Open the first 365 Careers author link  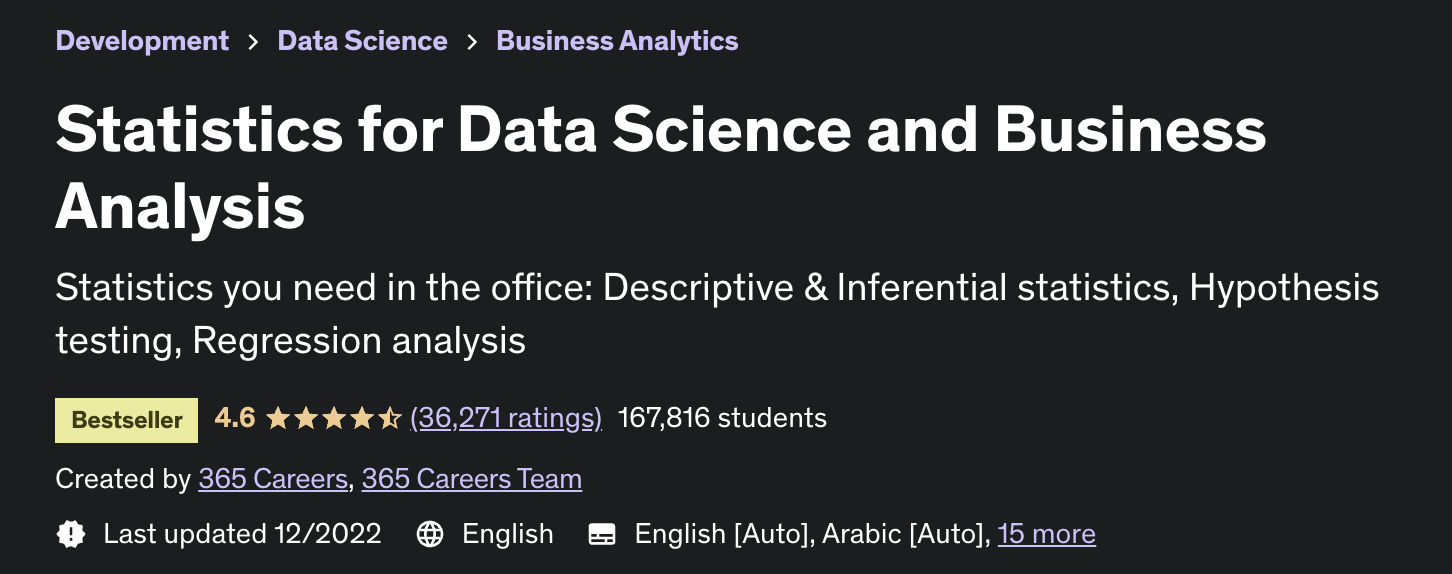point(273,479)
